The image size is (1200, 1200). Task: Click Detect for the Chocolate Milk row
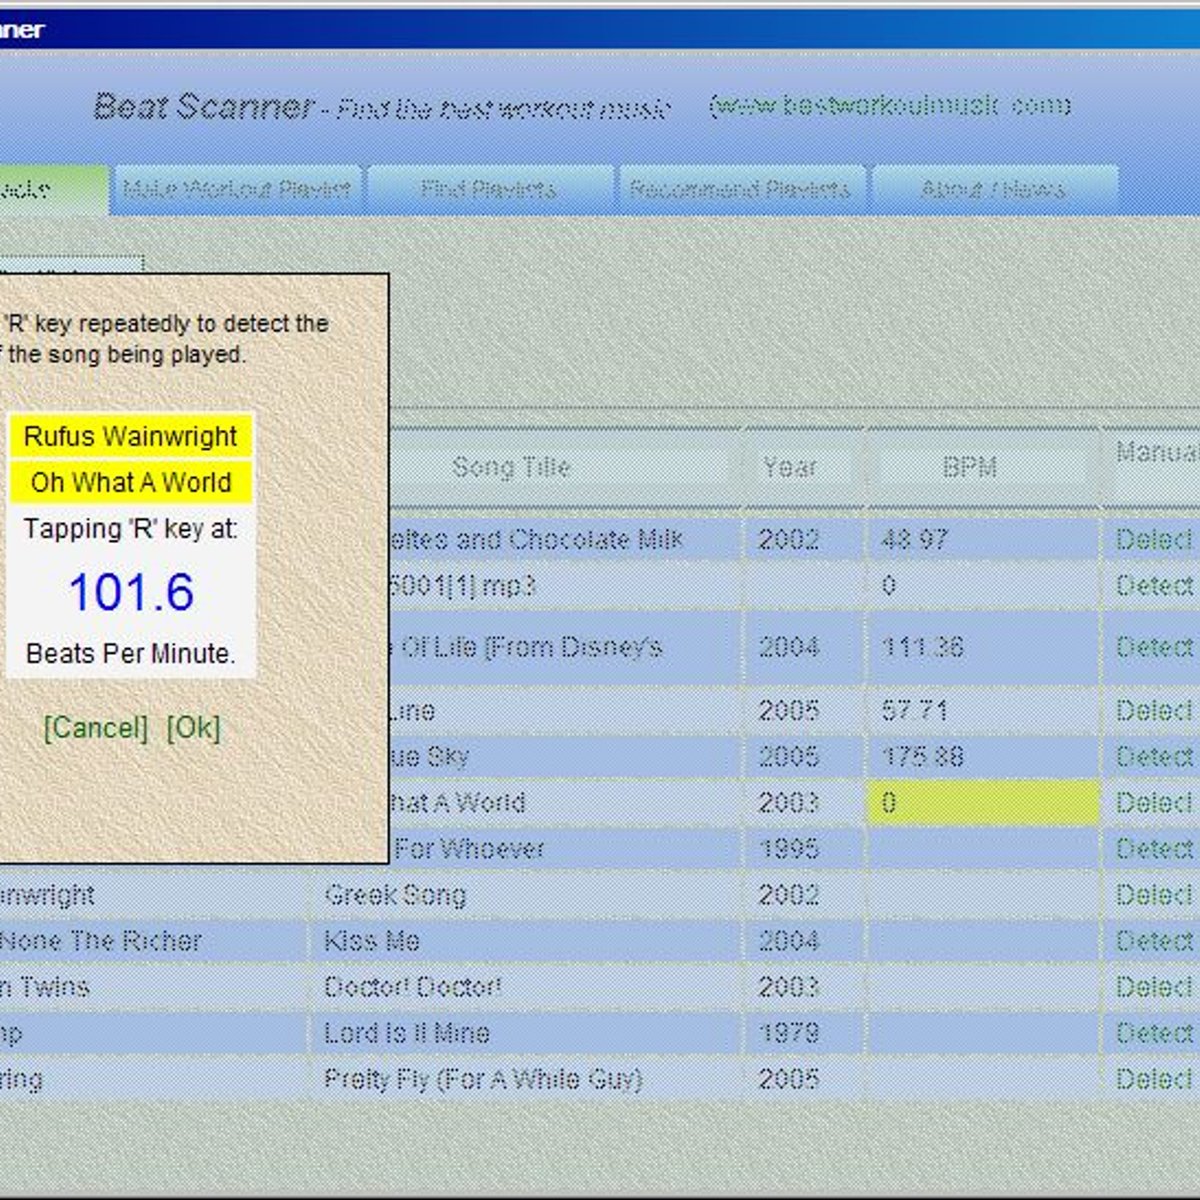click(x=1154, y=540)
